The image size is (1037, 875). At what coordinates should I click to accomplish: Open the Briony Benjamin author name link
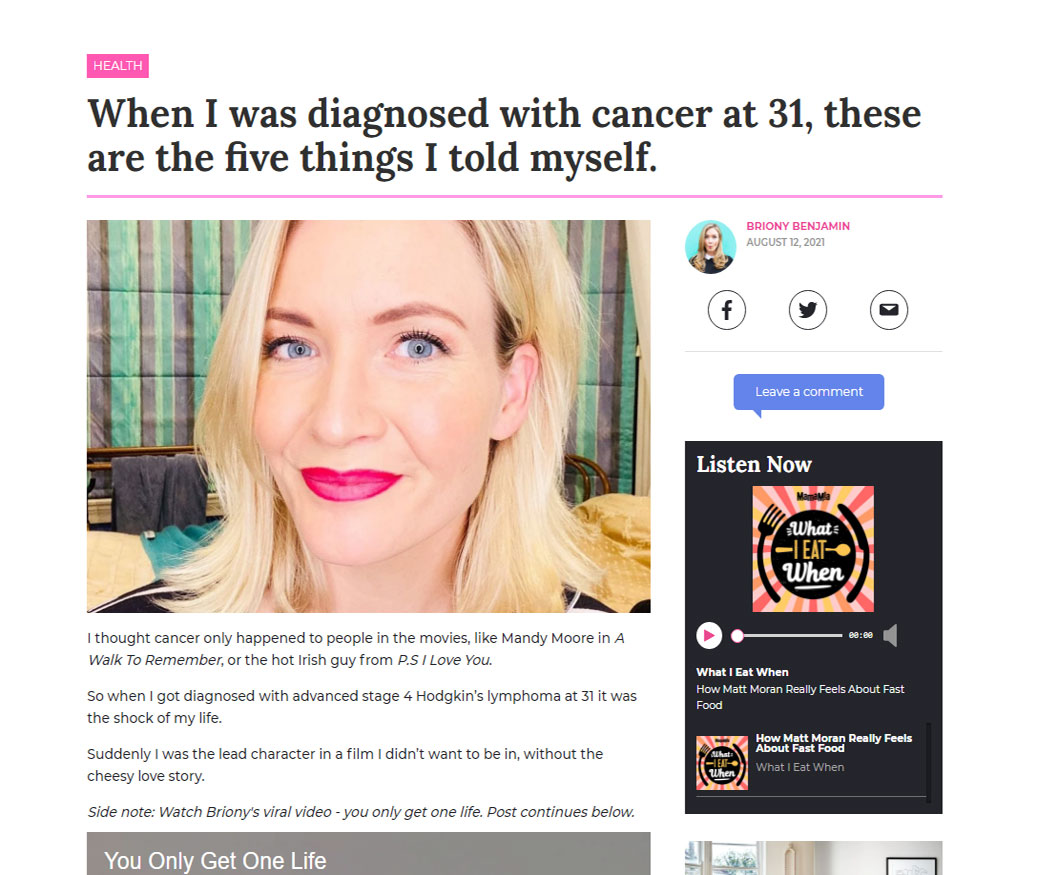(x=798, y=226)
